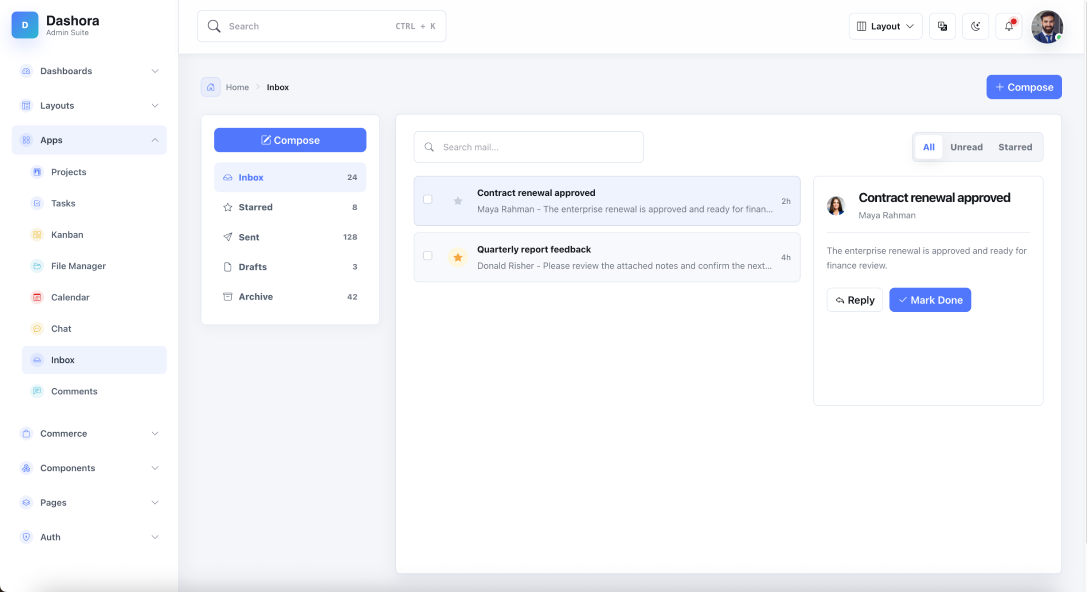Viewport: 1087px width, 592px height.
Task: Expand the Components menu chevron
Action: pos(155,468)
